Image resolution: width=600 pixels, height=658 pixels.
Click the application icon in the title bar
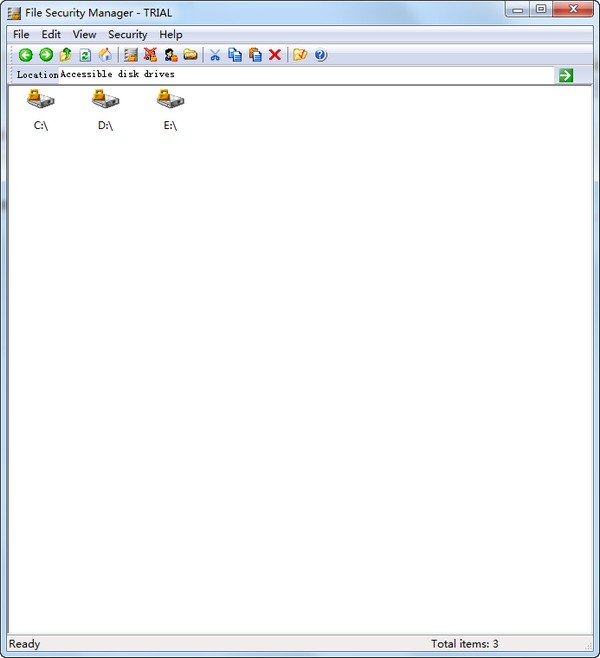coord(14,13)
